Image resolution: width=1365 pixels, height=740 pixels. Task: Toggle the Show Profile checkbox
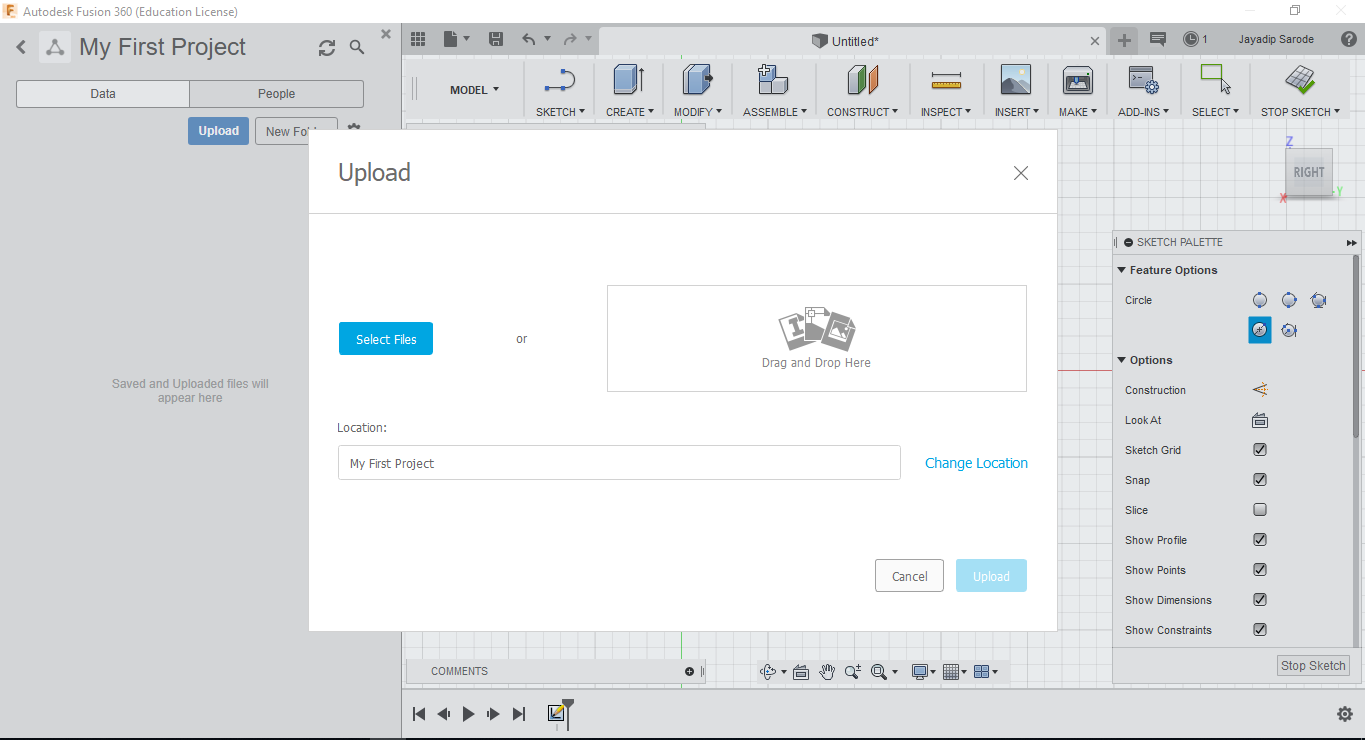click(1260, 540)
